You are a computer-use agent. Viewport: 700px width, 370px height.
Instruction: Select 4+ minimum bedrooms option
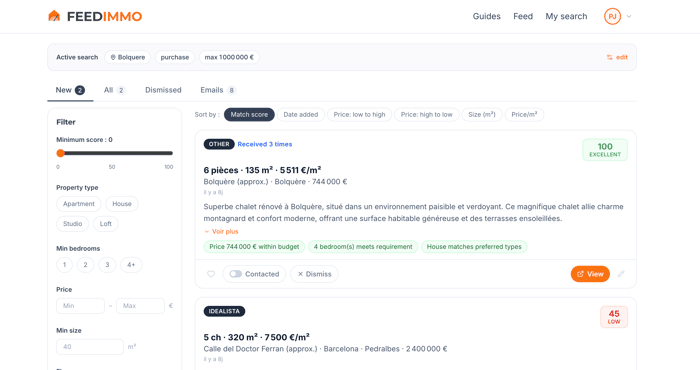(x=131, y=265)
